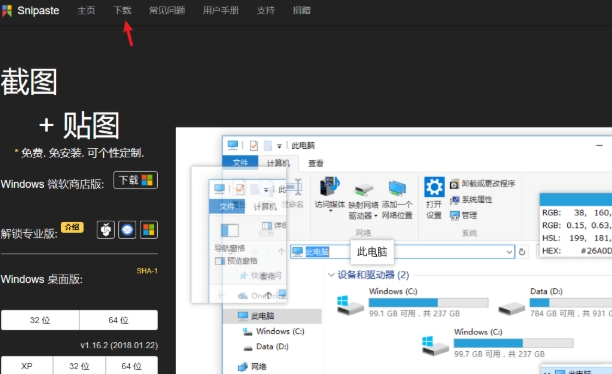Open the SHA-1 link
Screen dimensions: 612x374
[x=147, y=271]
